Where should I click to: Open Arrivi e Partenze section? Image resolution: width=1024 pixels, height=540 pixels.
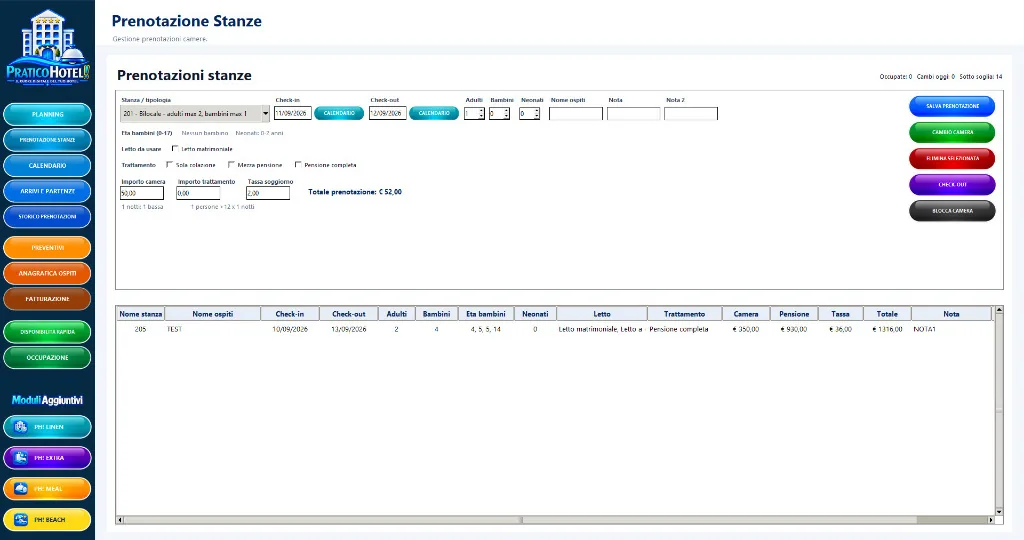tap(47, 191)
